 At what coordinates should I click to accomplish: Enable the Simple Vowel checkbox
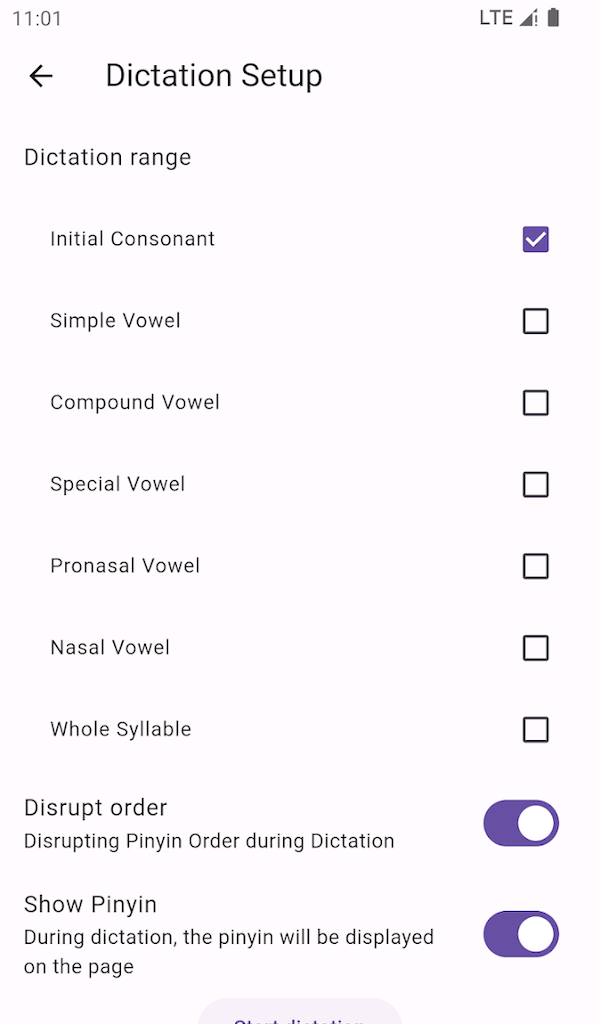(x=536, y=321)
